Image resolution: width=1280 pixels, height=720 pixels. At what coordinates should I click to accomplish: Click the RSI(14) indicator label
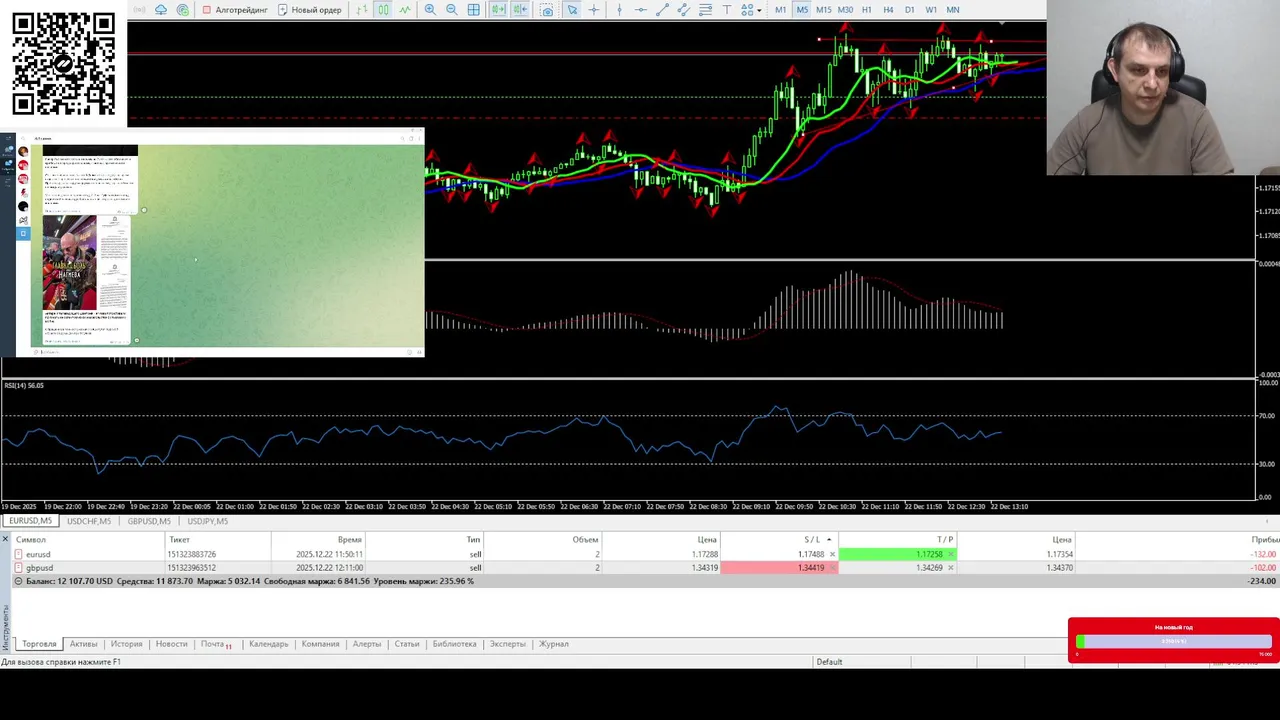pyautogui.click(x=23, y=386)
